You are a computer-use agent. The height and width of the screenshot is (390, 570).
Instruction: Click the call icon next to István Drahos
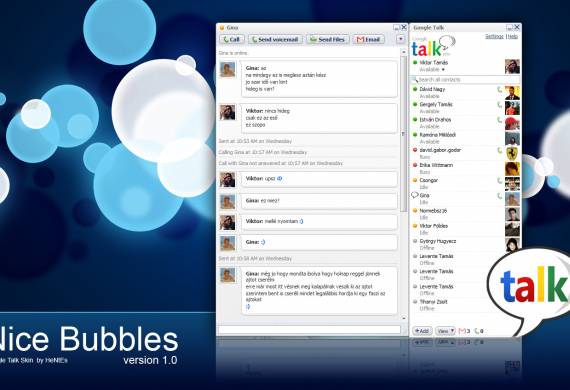point(499,120)
